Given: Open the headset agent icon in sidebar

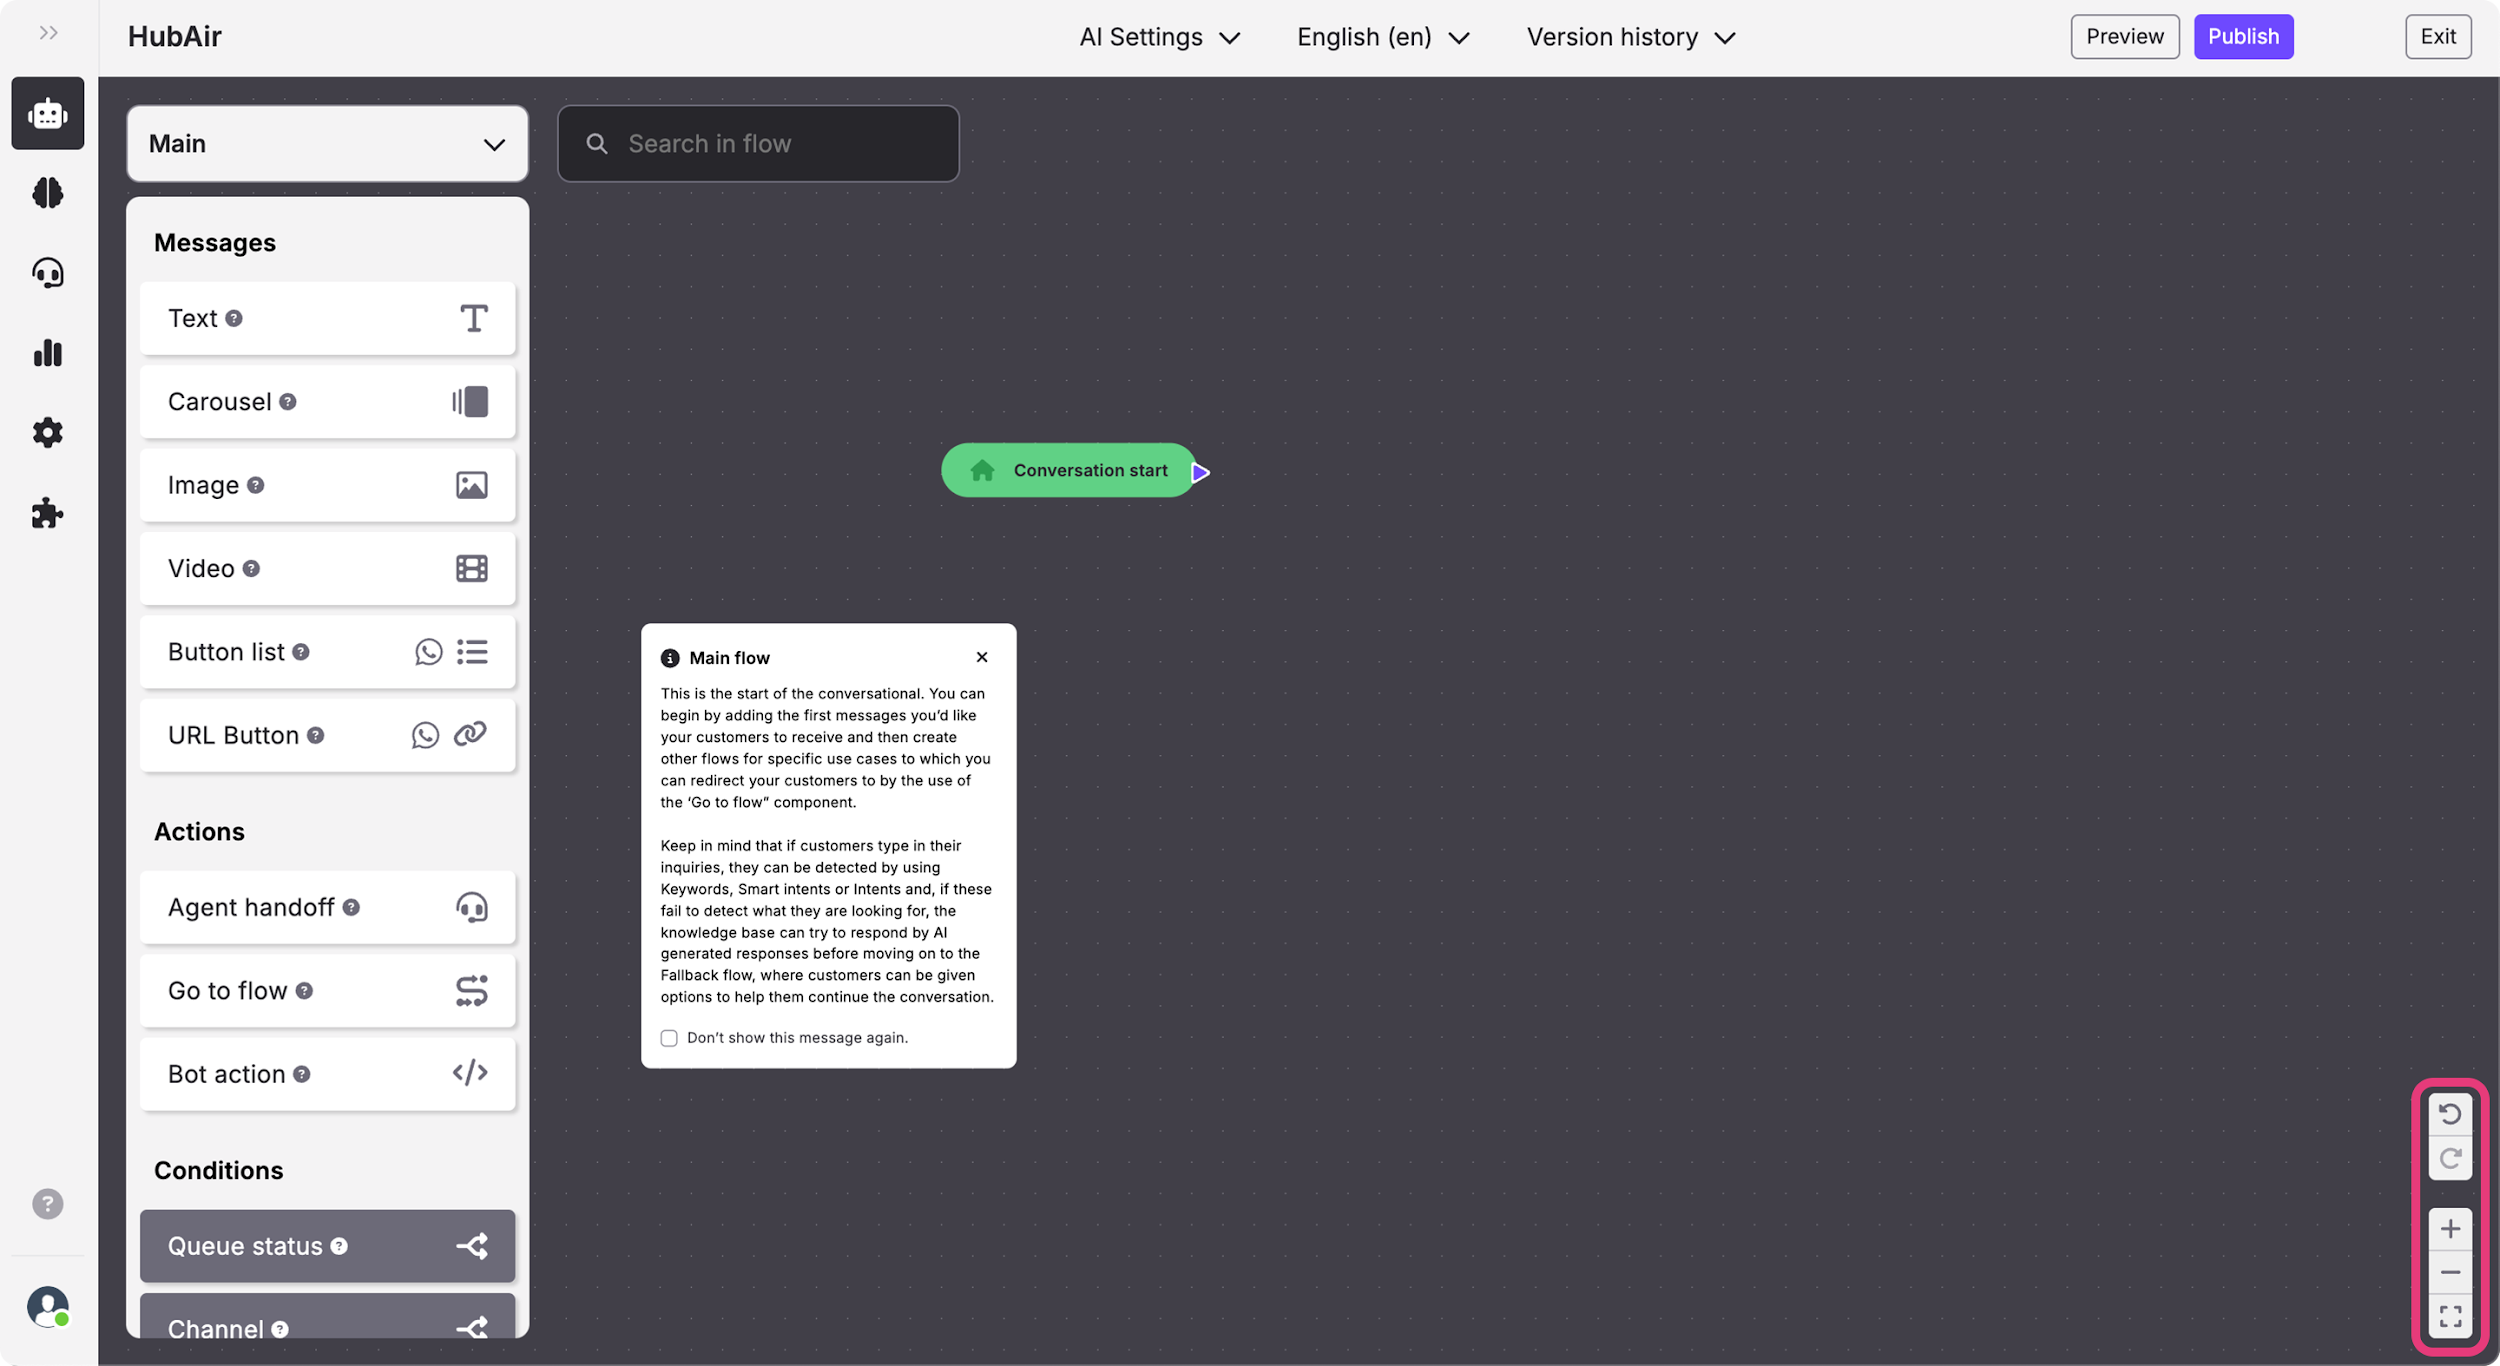Looking at the screenshot, I should (48, 273).
